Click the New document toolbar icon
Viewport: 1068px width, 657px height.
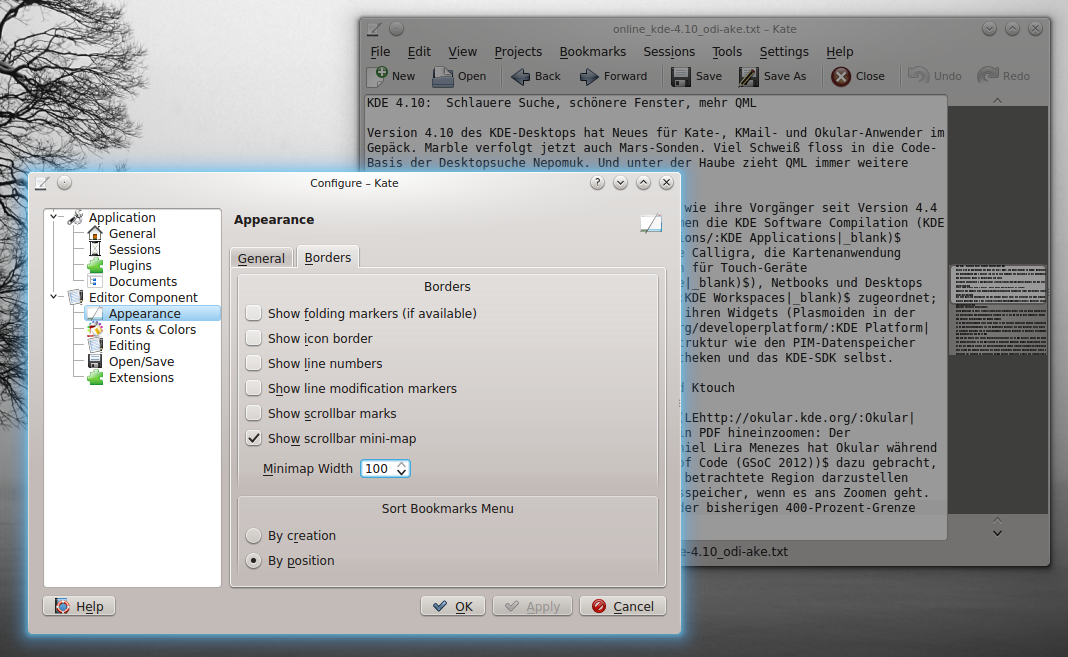pyautogui.click(x=378, y=76)
